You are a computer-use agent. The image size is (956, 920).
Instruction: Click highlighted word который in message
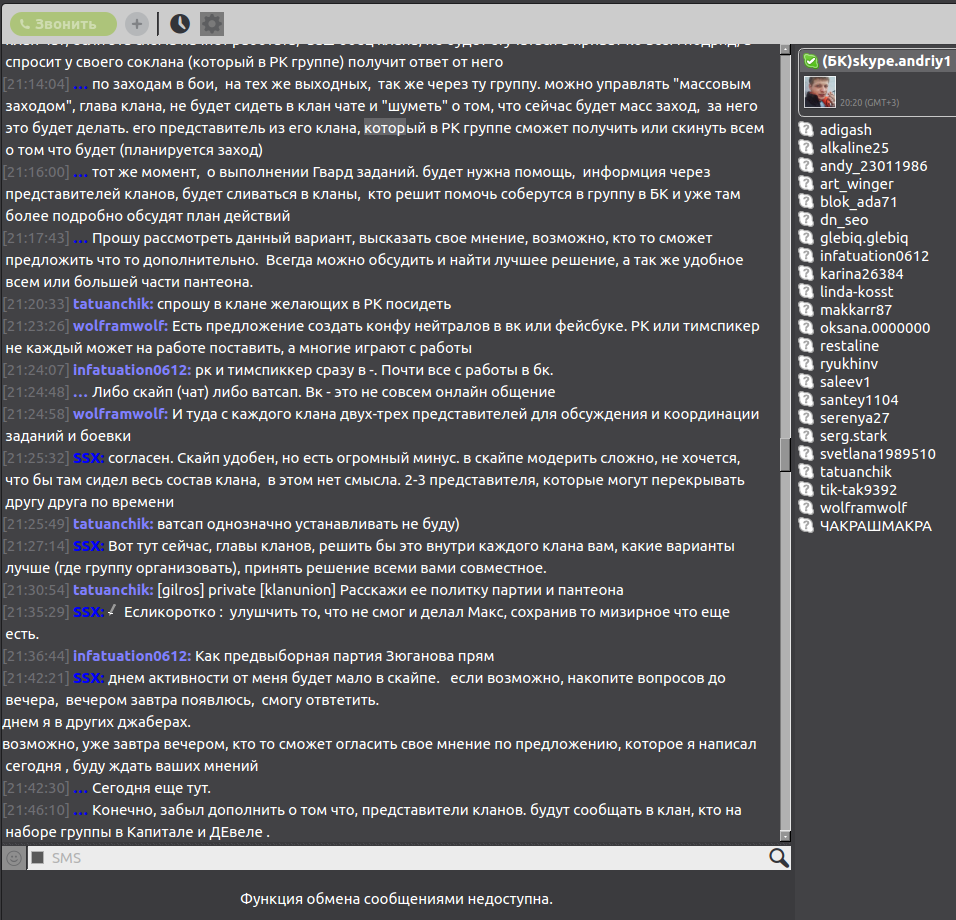(395, 129)
